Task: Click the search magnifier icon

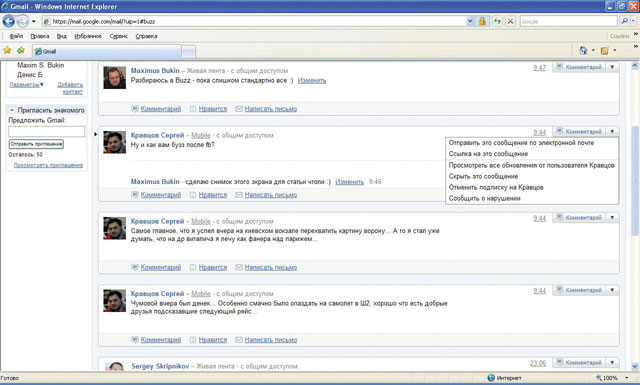Action: pos(624,21)
